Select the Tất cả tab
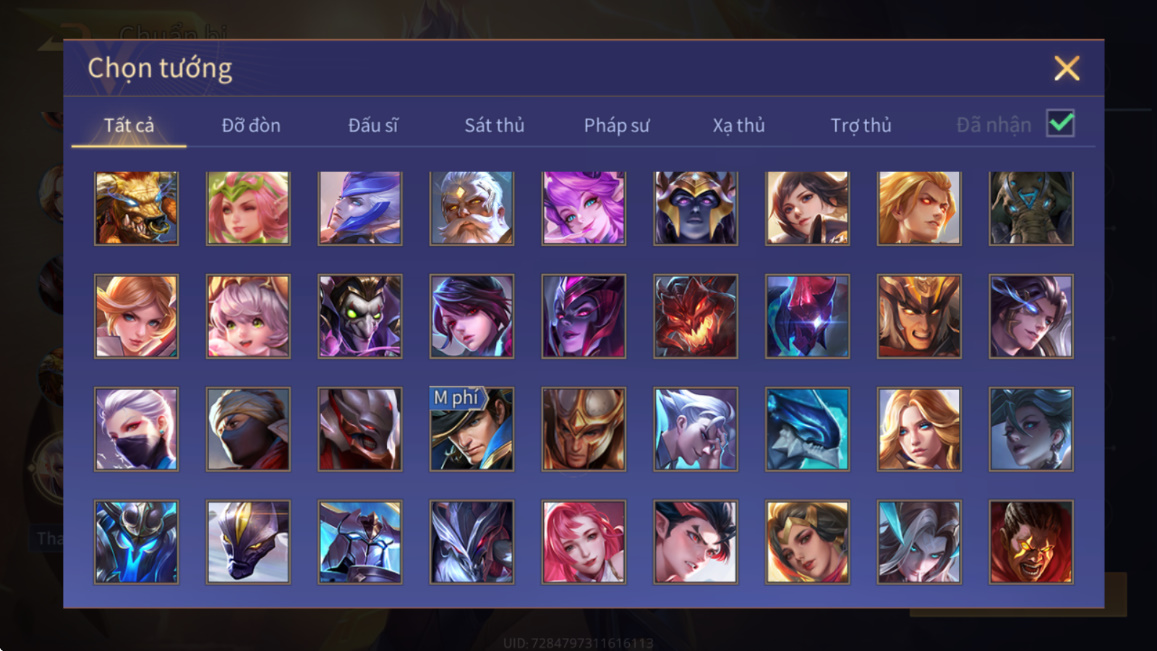 coord(129,125)
